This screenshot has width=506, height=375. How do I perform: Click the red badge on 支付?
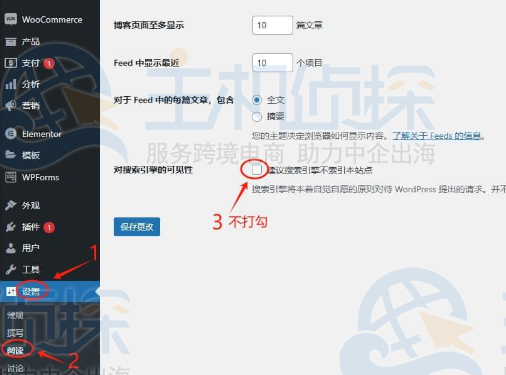pyautogui.click(x=49, y=63)
